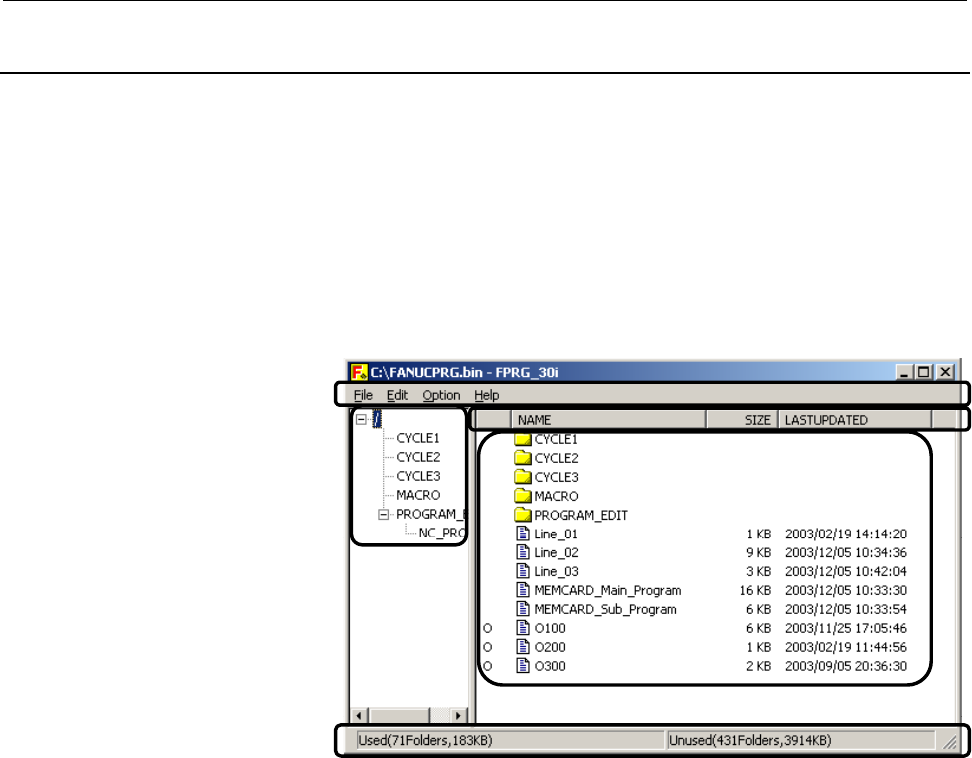Viewport: 972px width, 758px height.
Task: Click the window resize grip icon
Action: (950, 741)
